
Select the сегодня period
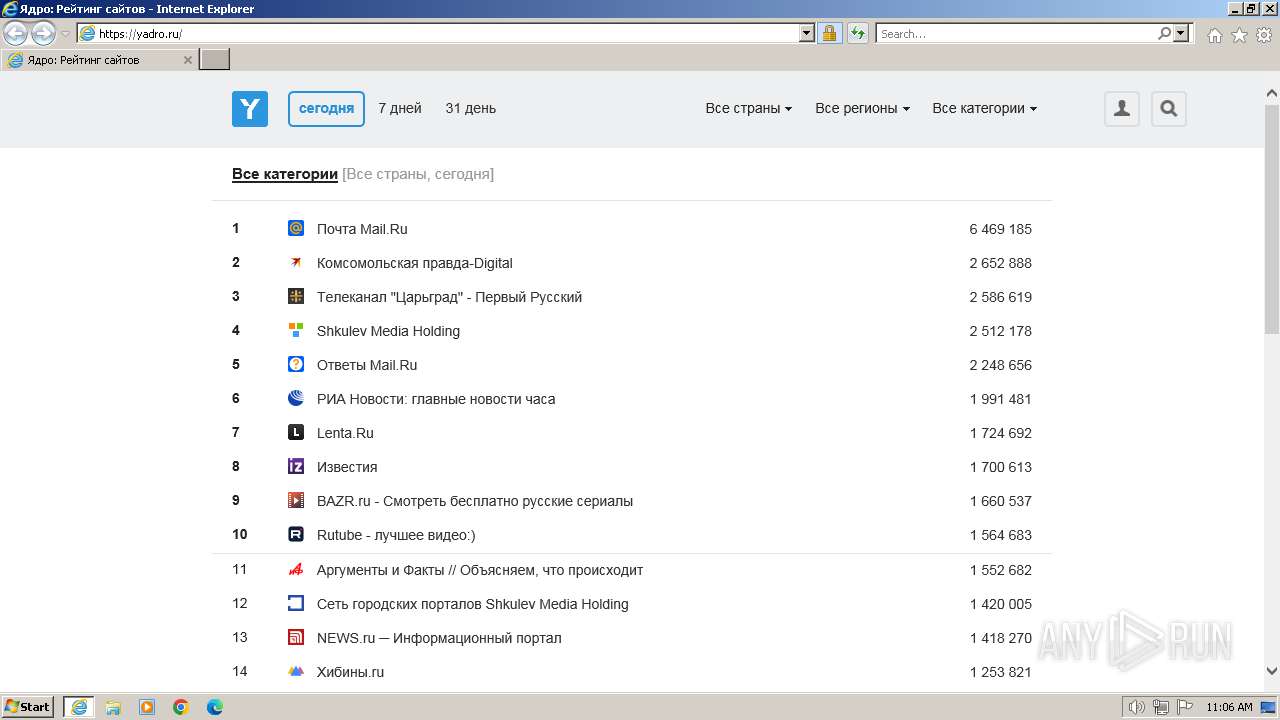[x=326, y=109]
